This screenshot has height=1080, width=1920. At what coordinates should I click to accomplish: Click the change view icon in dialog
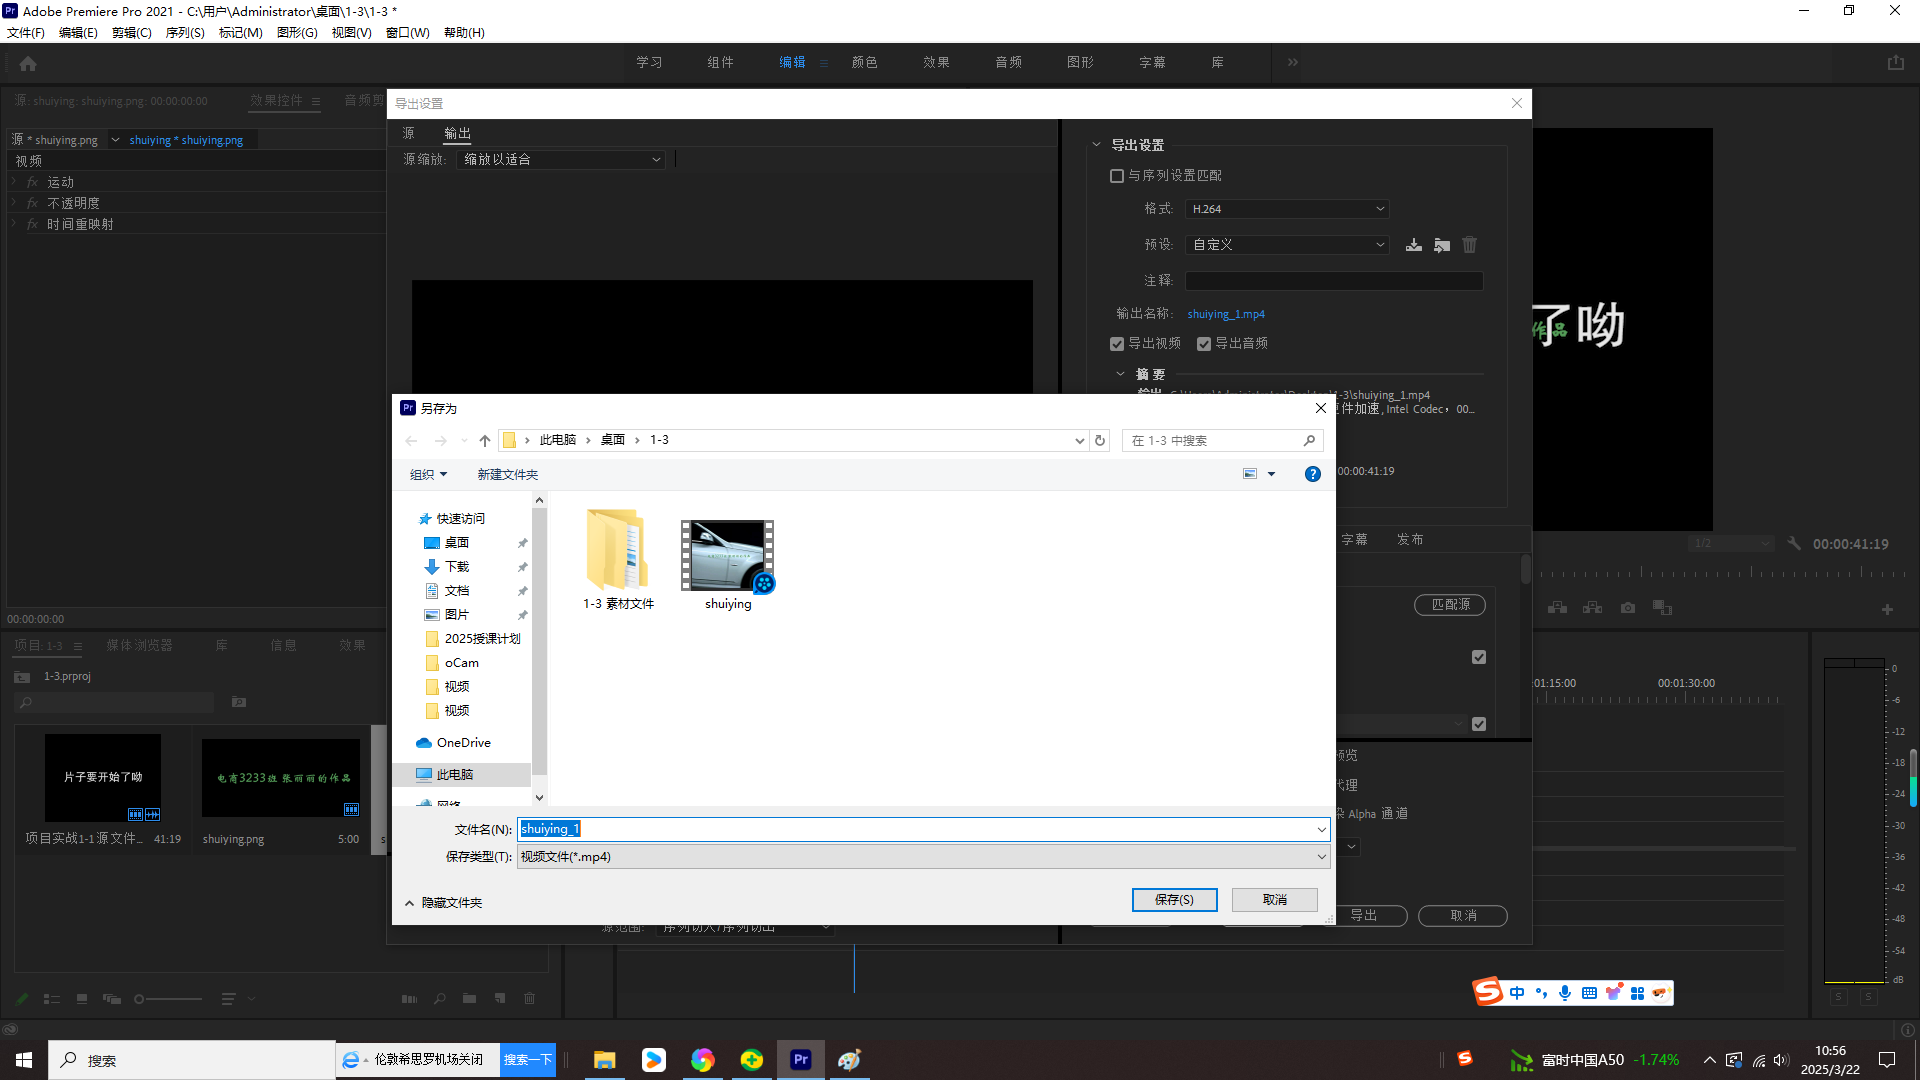pyautogui.click(x=1250, y=474)
